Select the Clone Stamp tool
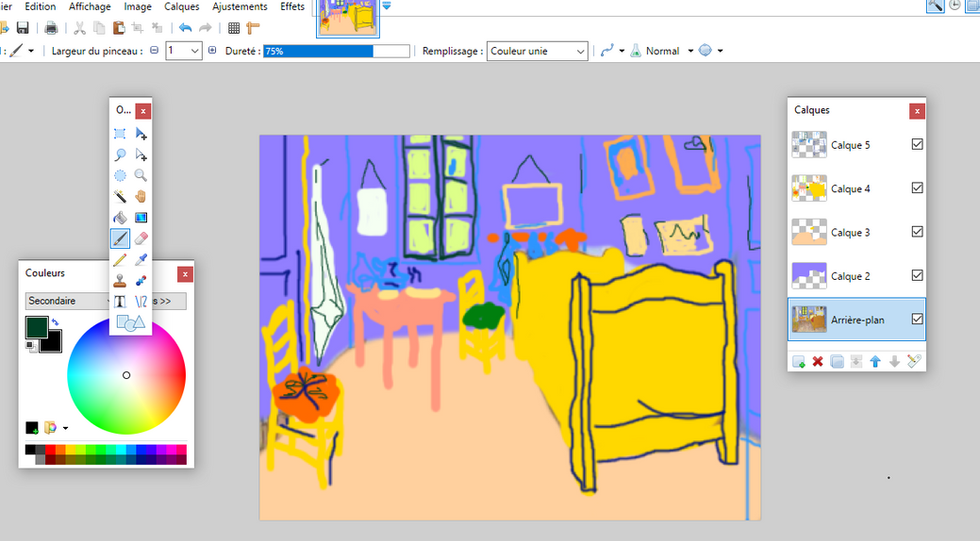The height and width of the screenshot is (541, 980). pyautogui.click(x=120, y=280)
